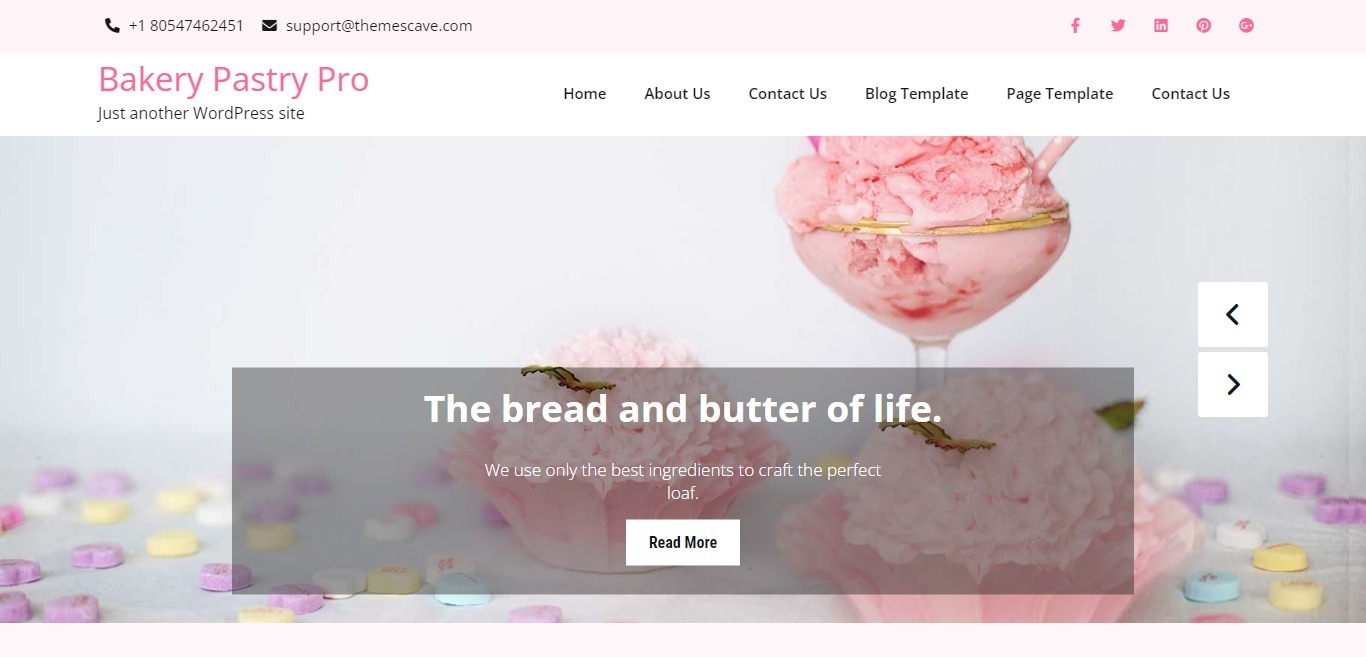Open the Twitter social icon
Screen dimensions: 1366x657
point(1118,26)
